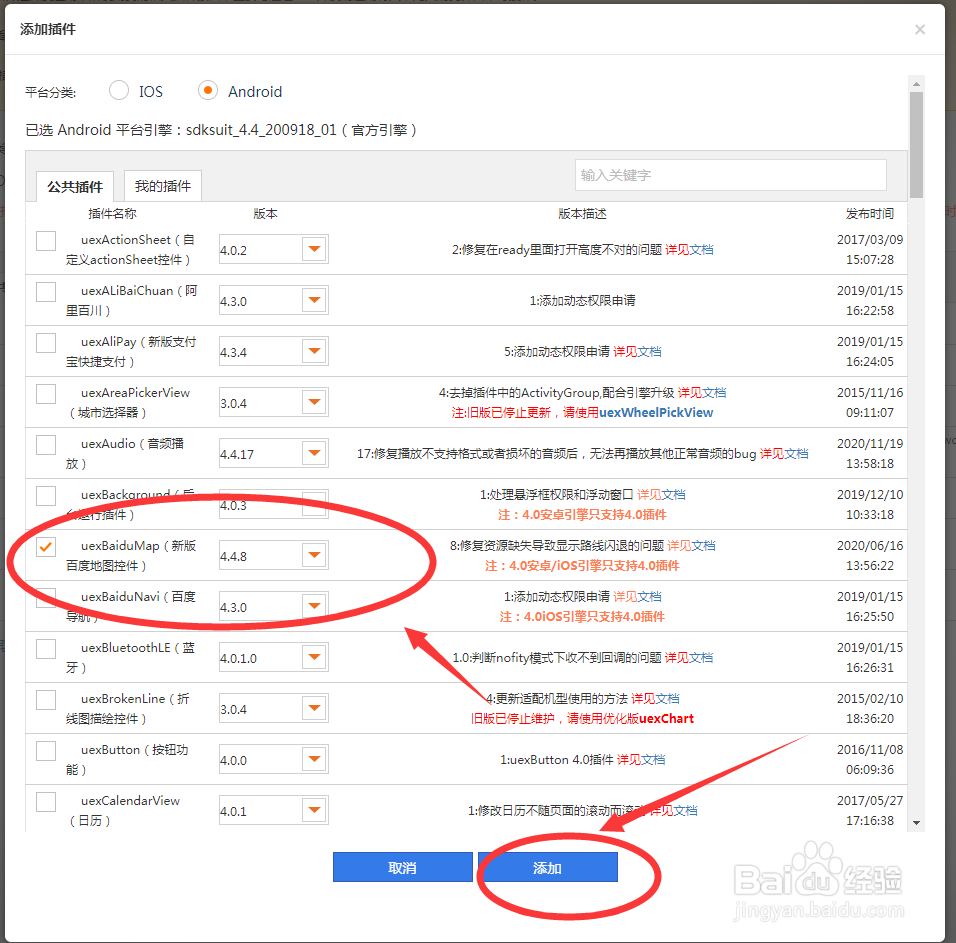Click the plugin list scrollbar thumb
This screenshot has width=956, height=943.
point(916,145)
